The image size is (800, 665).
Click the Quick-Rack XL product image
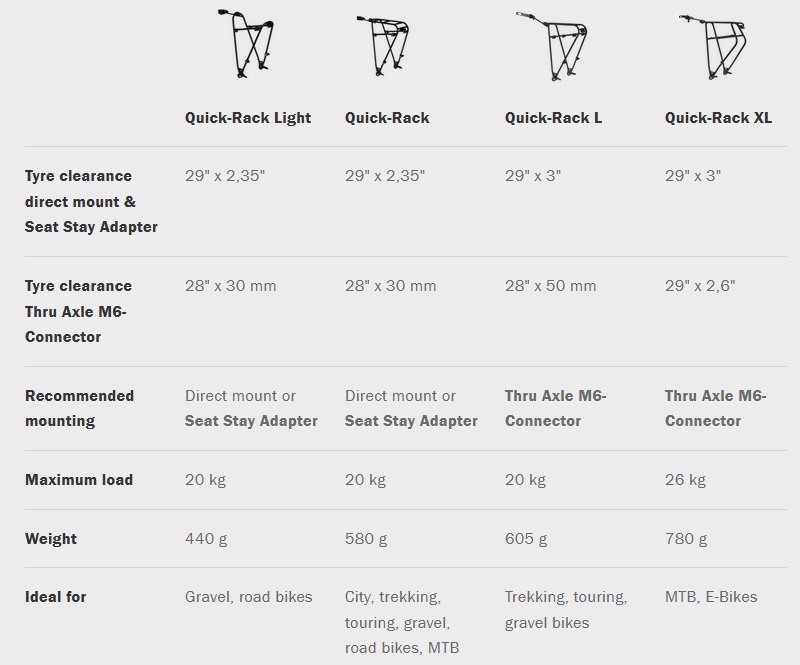tap(713, 46)
